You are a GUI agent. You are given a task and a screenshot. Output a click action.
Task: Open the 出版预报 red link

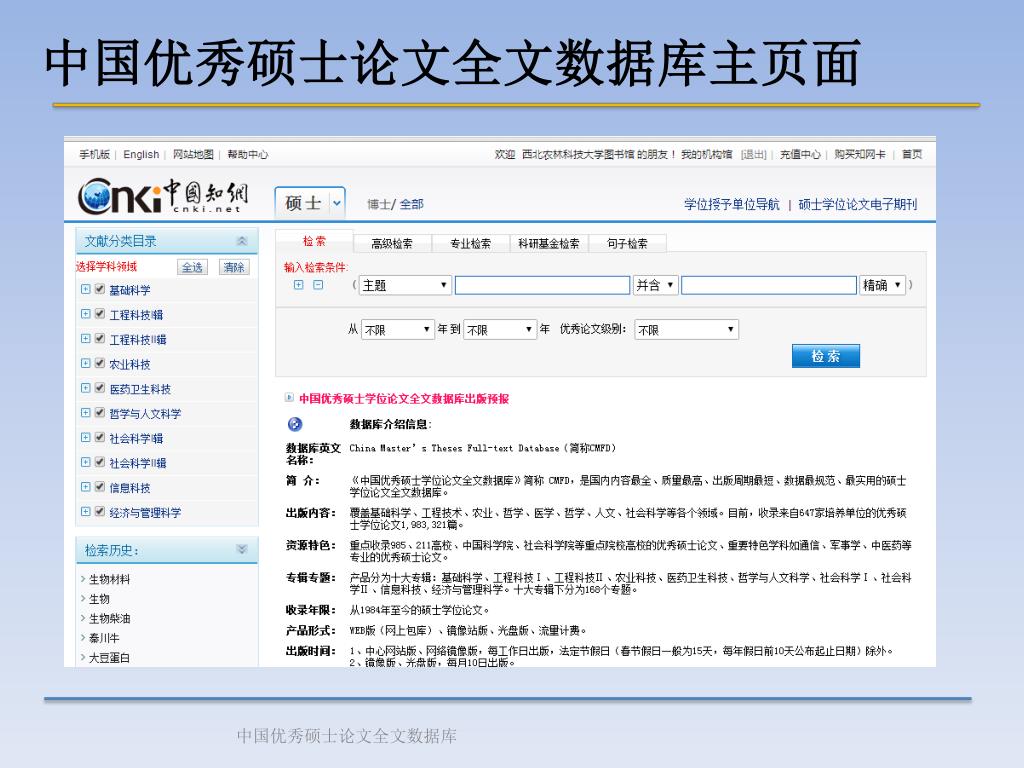[x=404, y=398]
